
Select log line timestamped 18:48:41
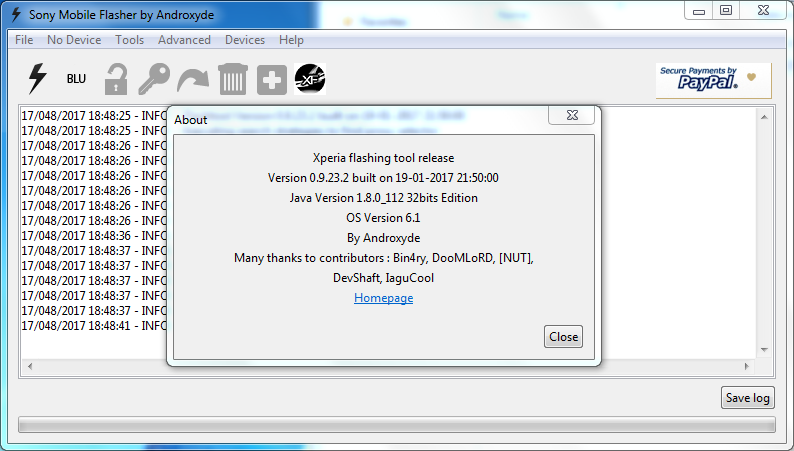[94, 325]
